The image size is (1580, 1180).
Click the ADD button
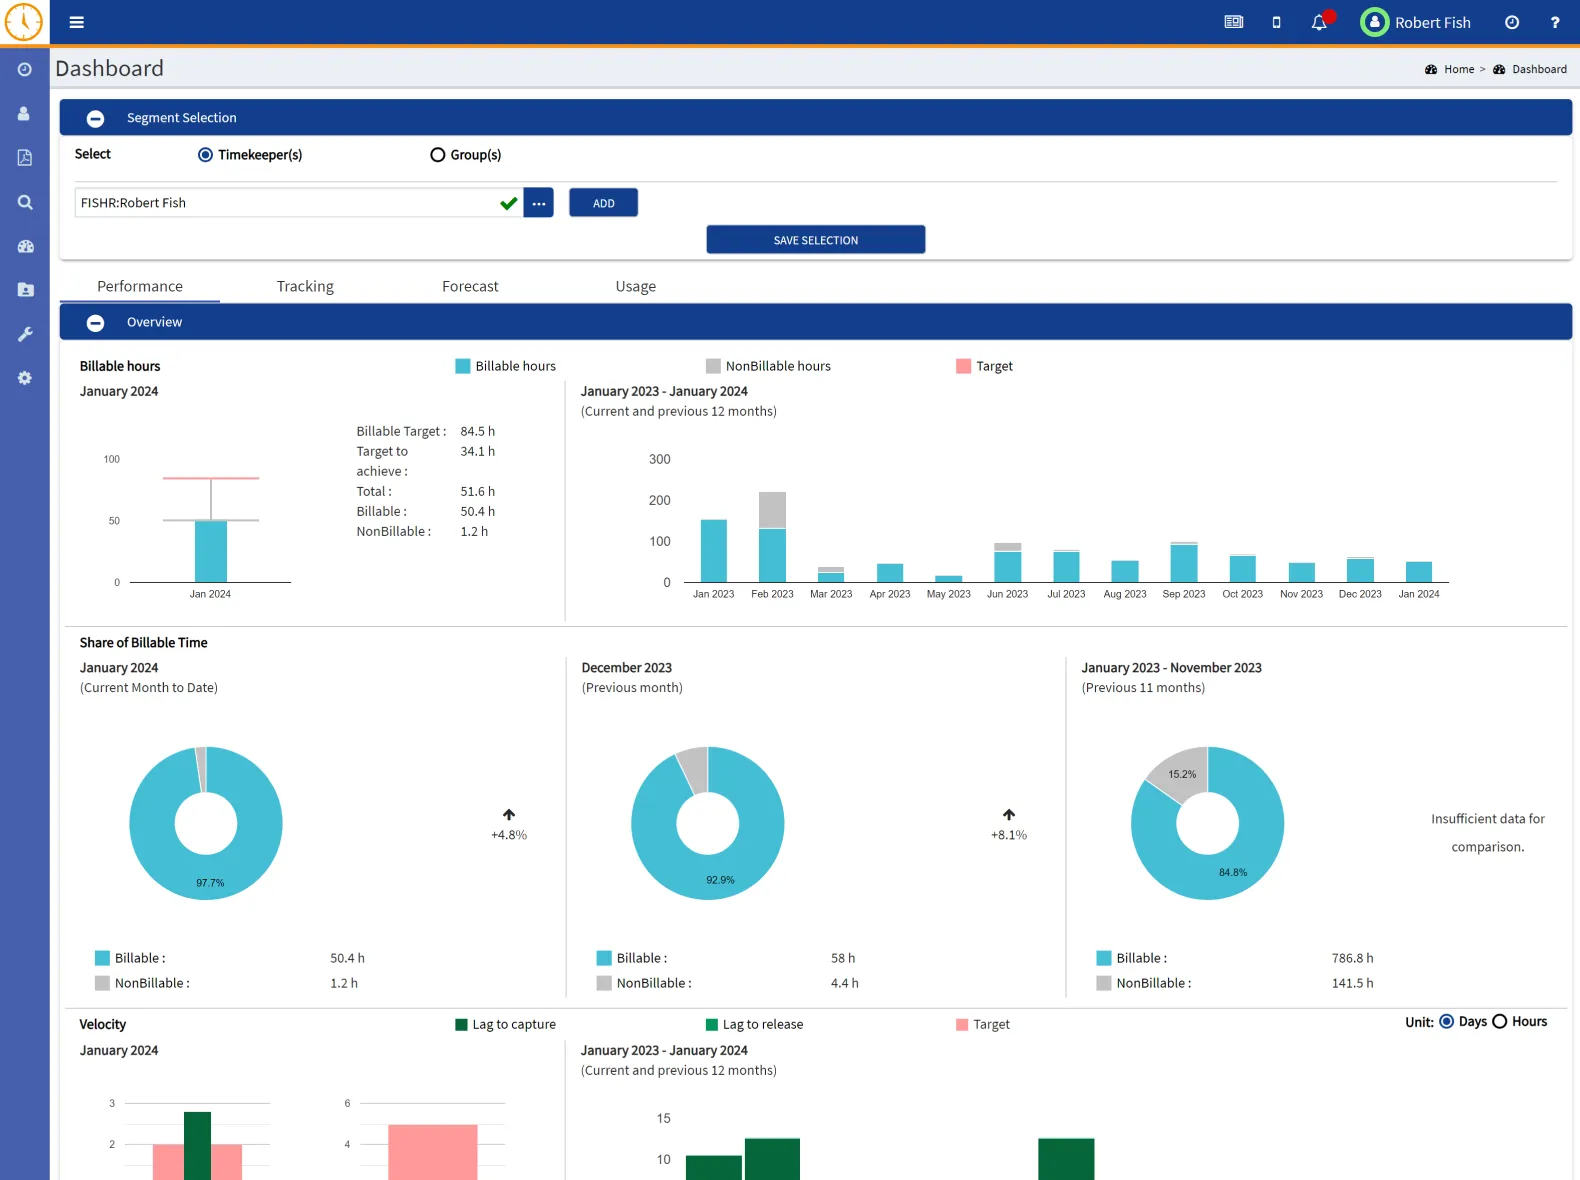[604, 203]
